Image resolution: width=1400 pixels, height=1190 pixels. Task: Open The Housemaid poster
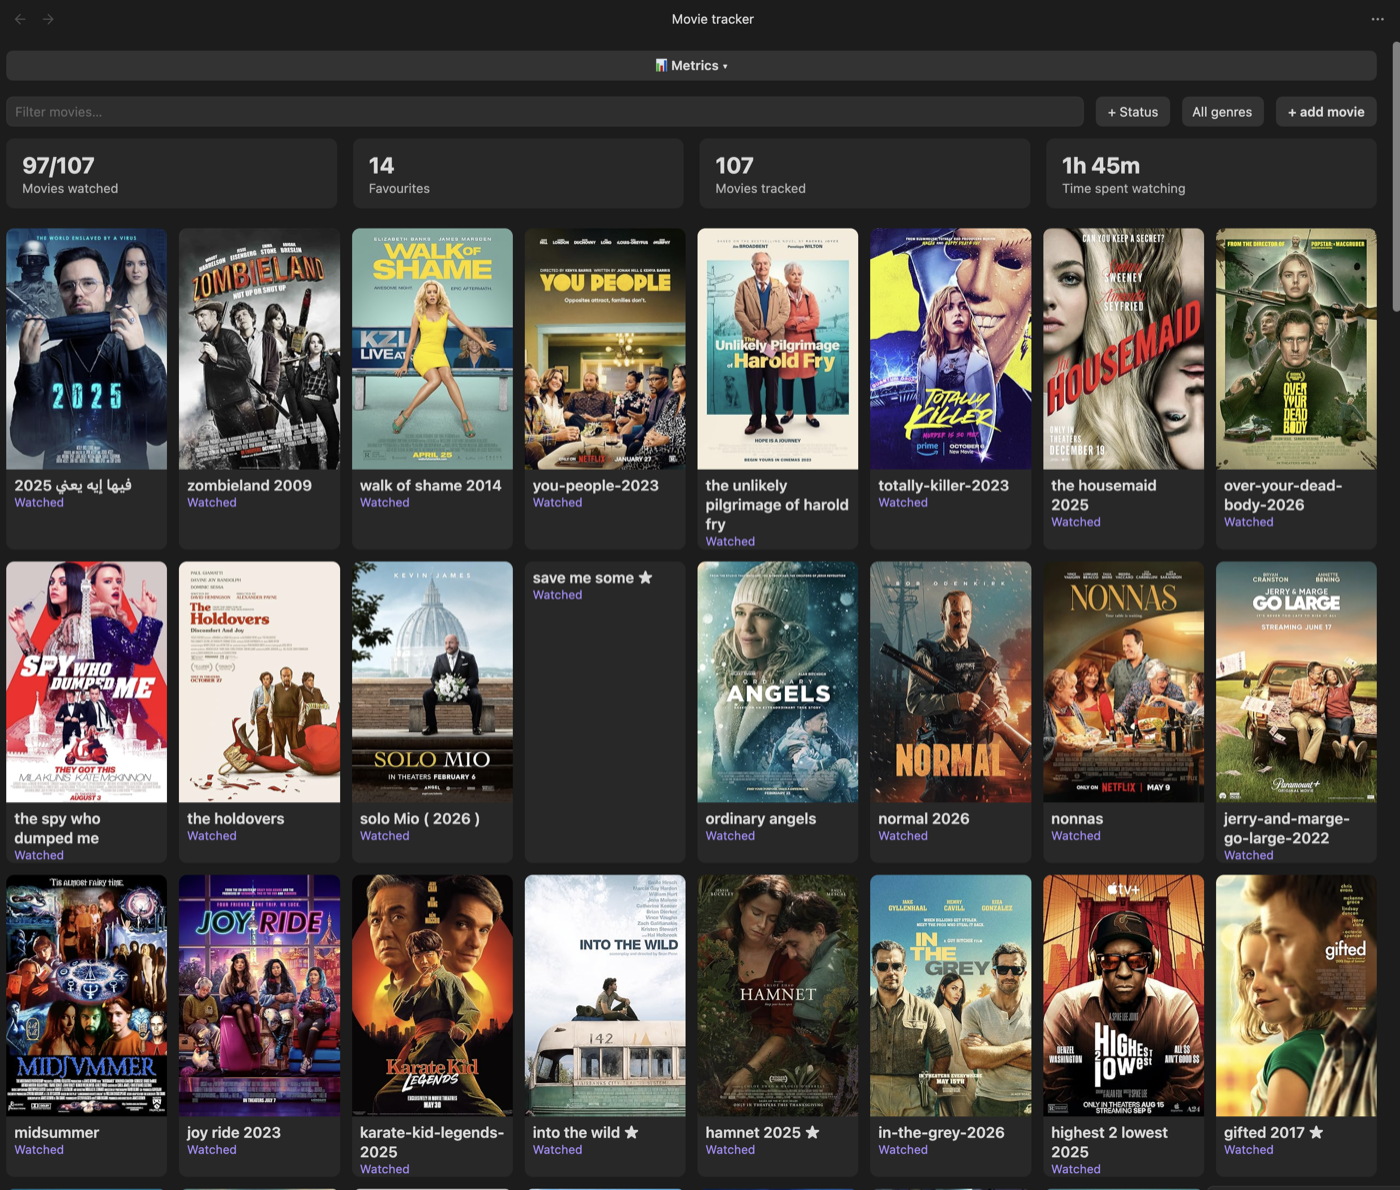point(1123,349)
